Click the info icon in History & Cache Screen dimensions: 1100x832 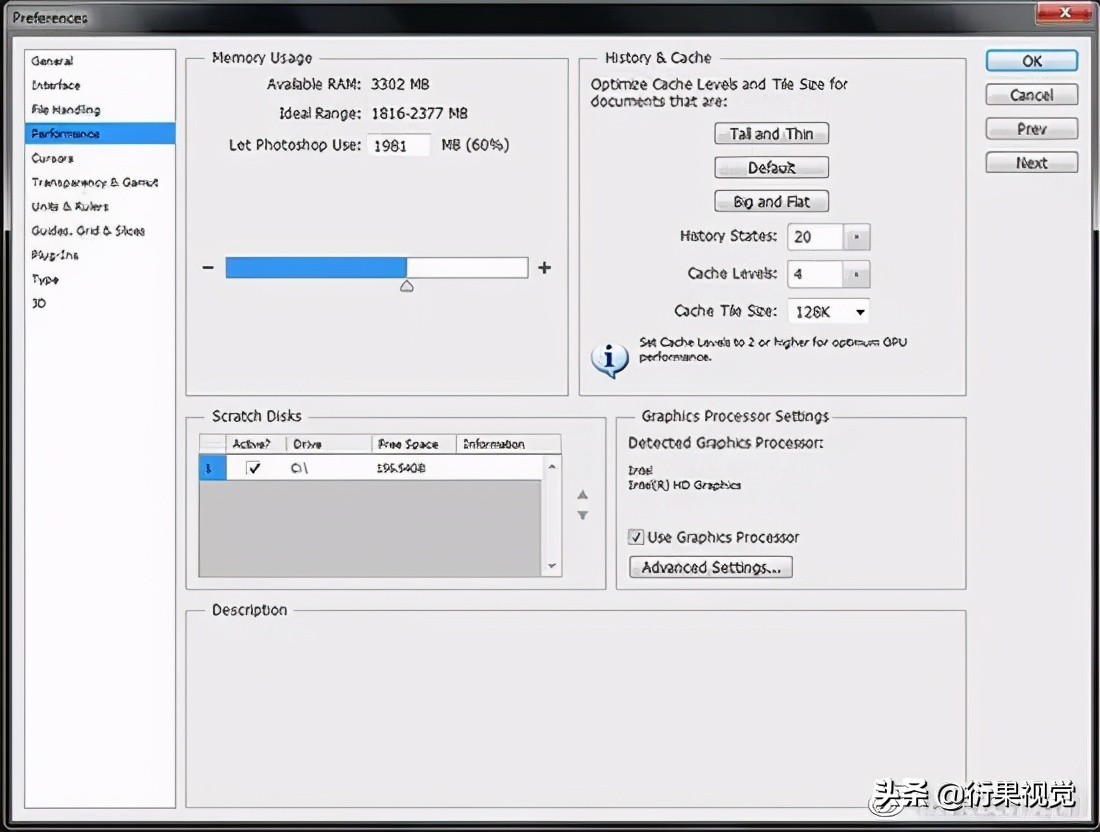[x=609, y=359]
